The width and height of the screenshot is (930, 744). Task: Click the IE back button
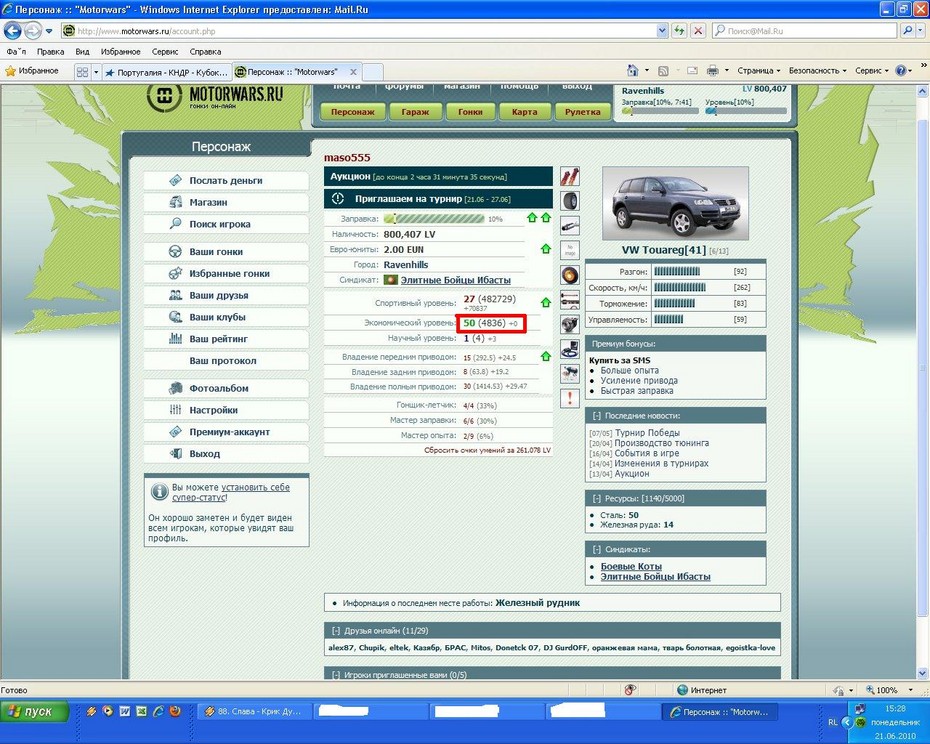pos(13,30)
